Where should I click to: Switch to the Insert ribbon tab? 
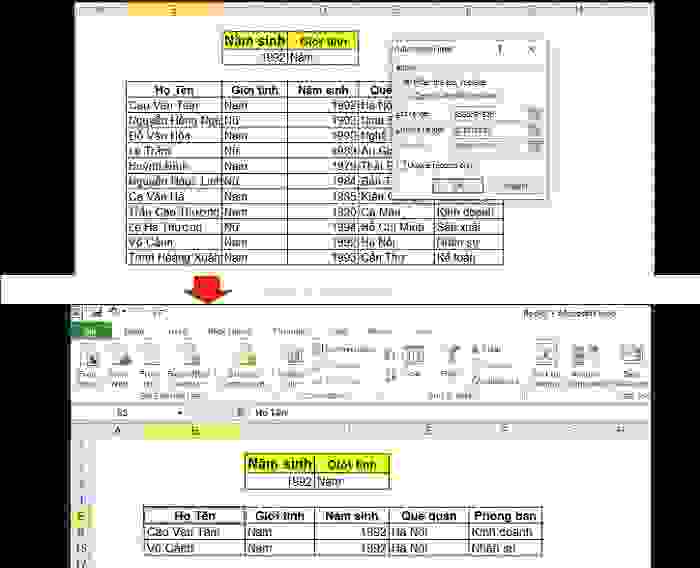pos(178,331)
